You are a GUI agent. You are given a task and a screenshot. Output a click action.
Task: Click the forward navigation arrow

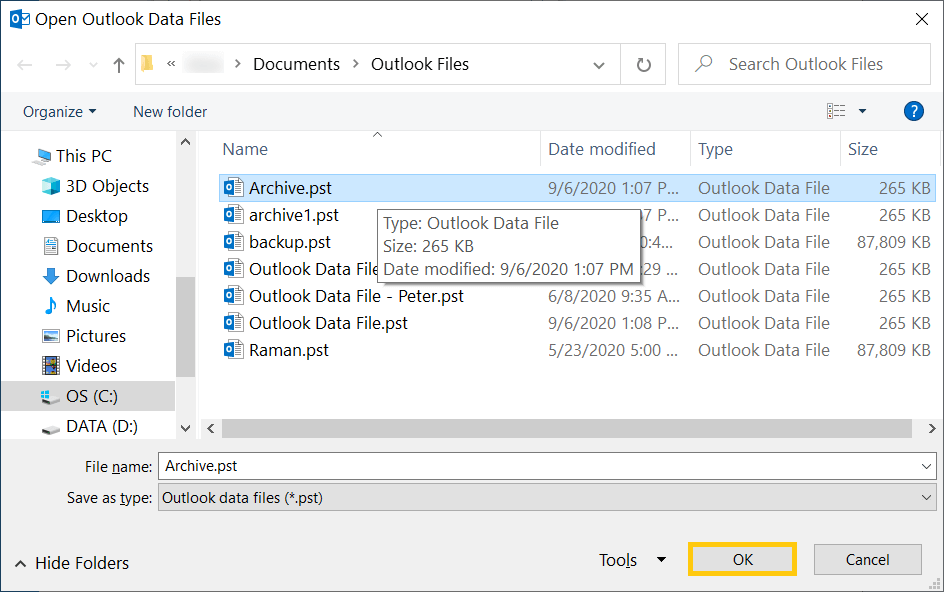pyautogui.click(x=63, y=64)
